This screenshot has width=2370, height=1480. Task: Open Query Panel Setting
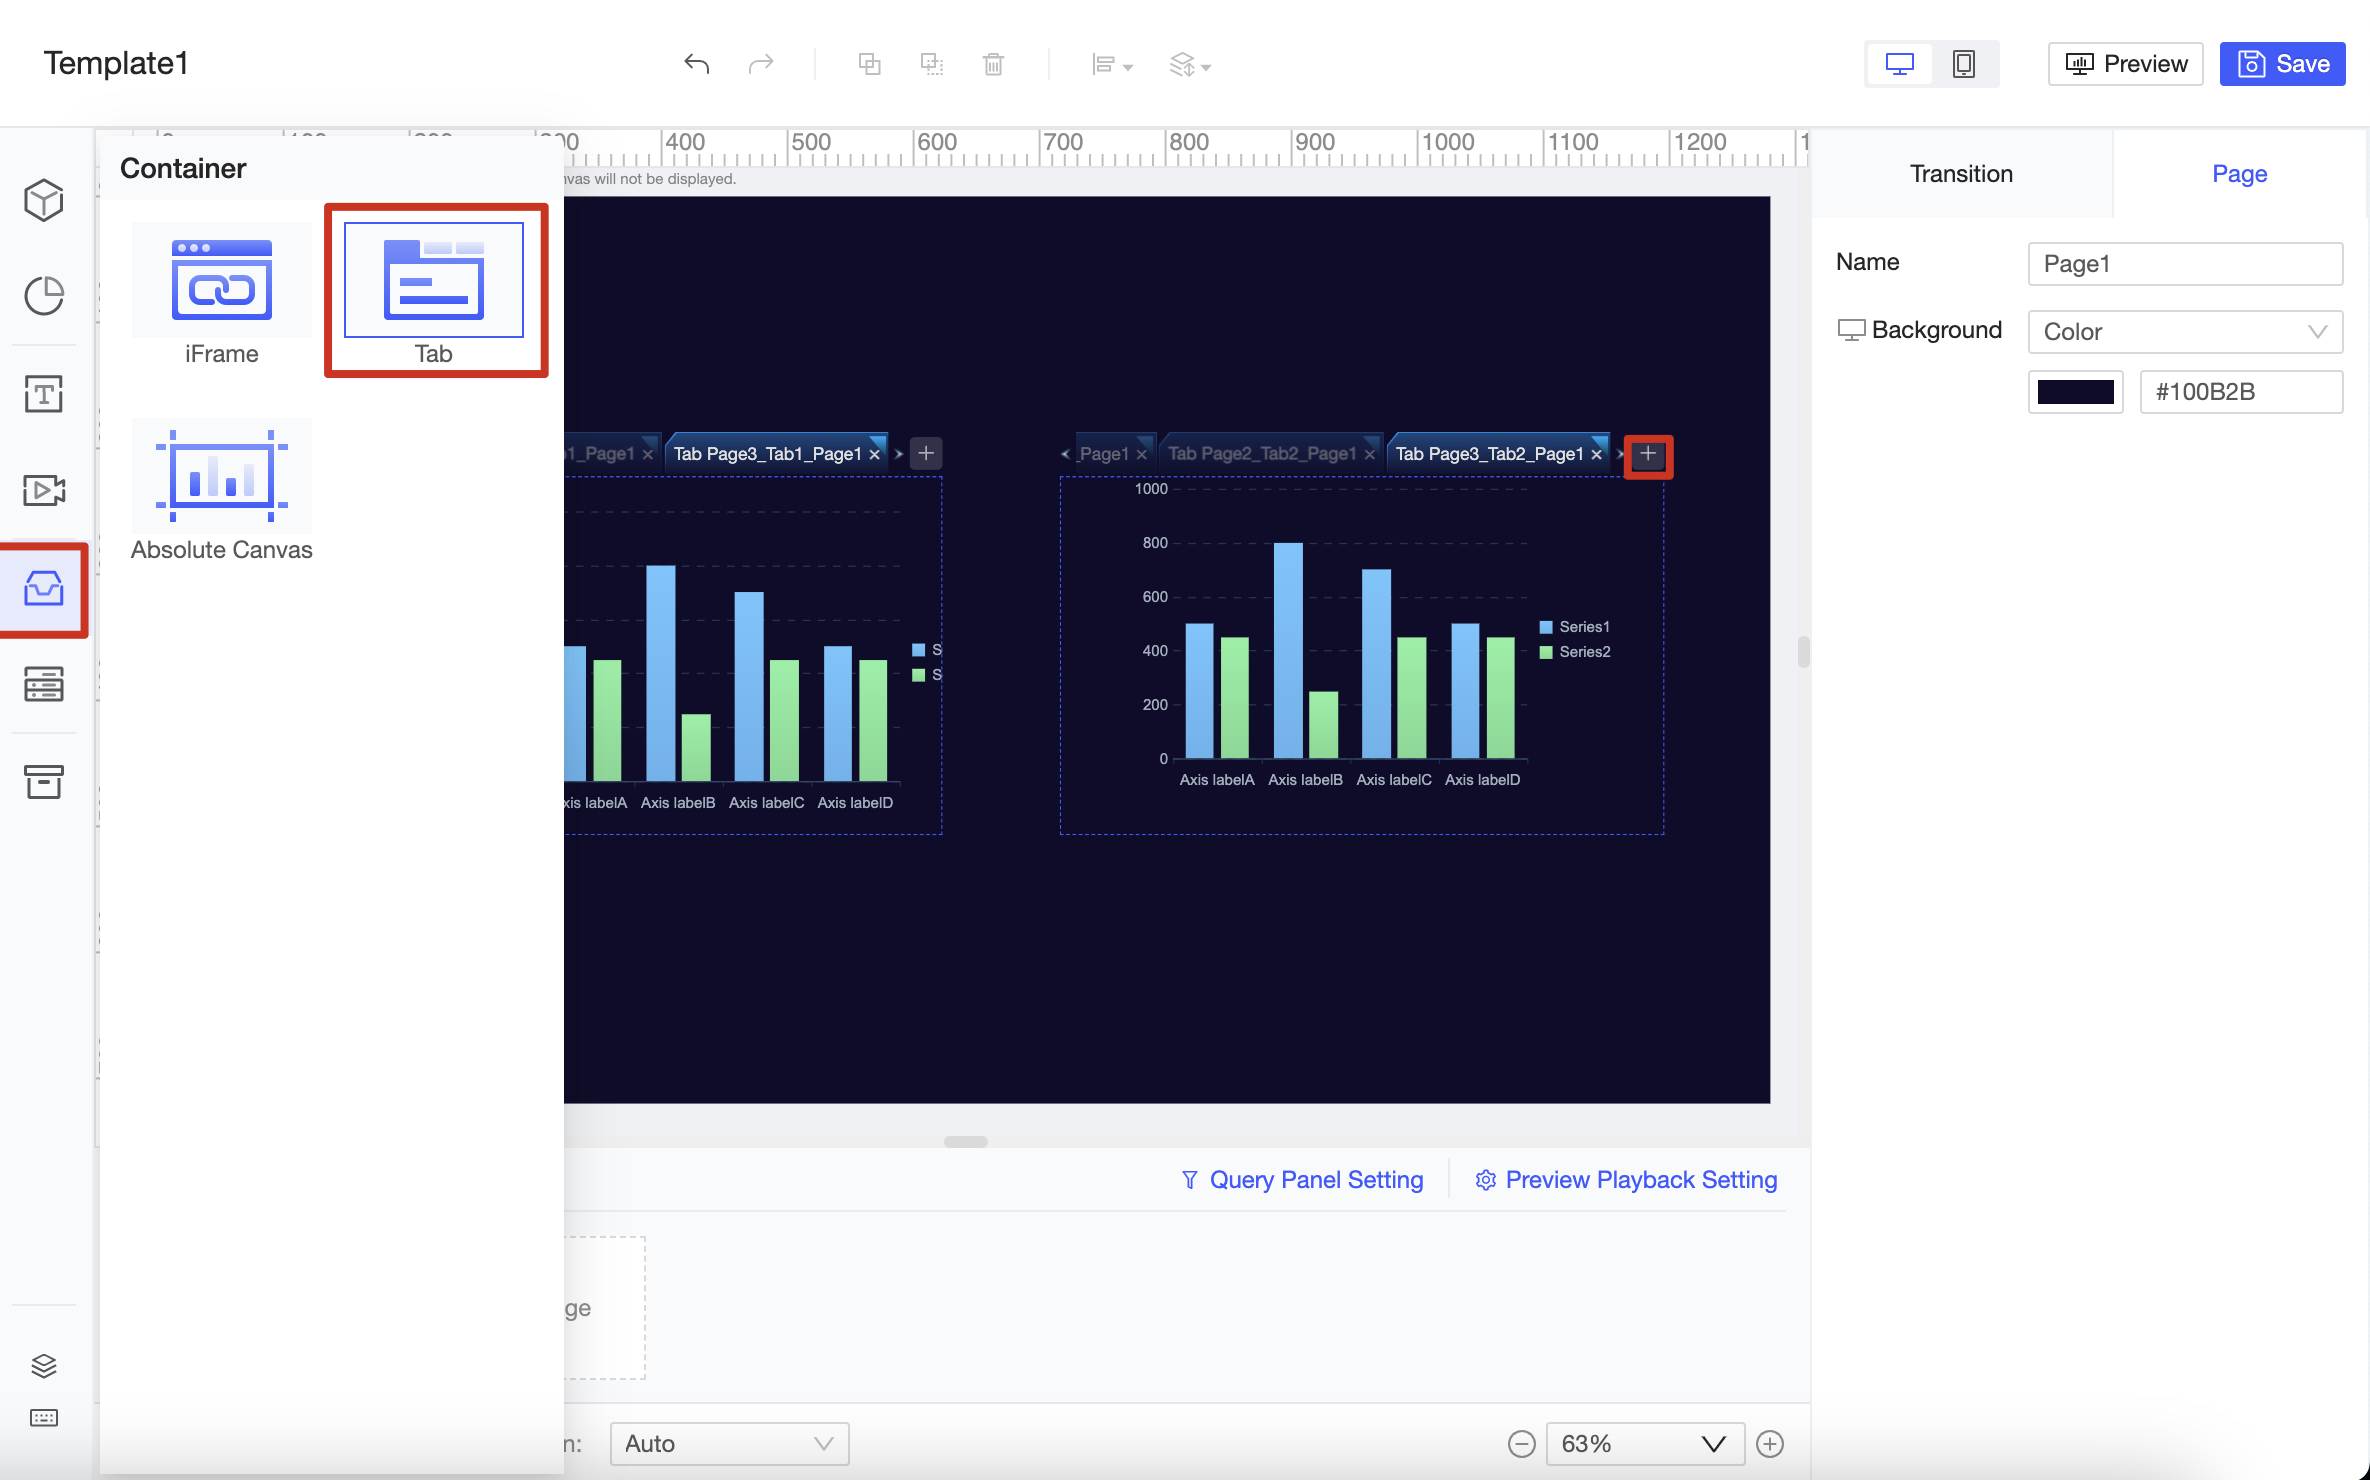1302,1179
